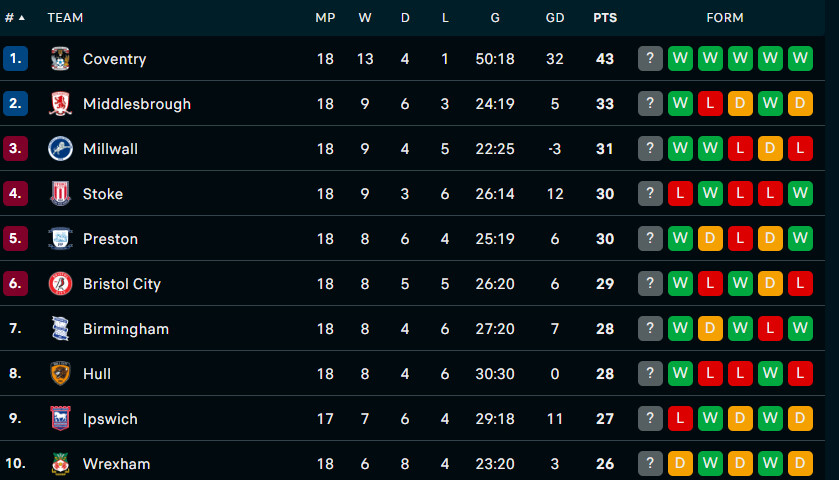Click Coventry's last green W form badge

click(x=801, y=59)
